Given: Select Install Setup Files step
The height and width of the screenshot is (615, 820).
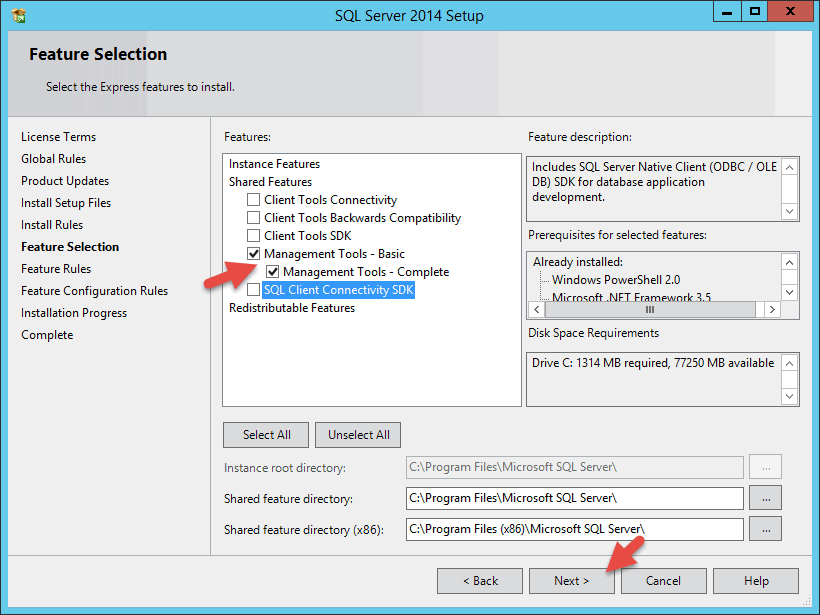Looking at the screenshot, I should click(x=66, y=202).
